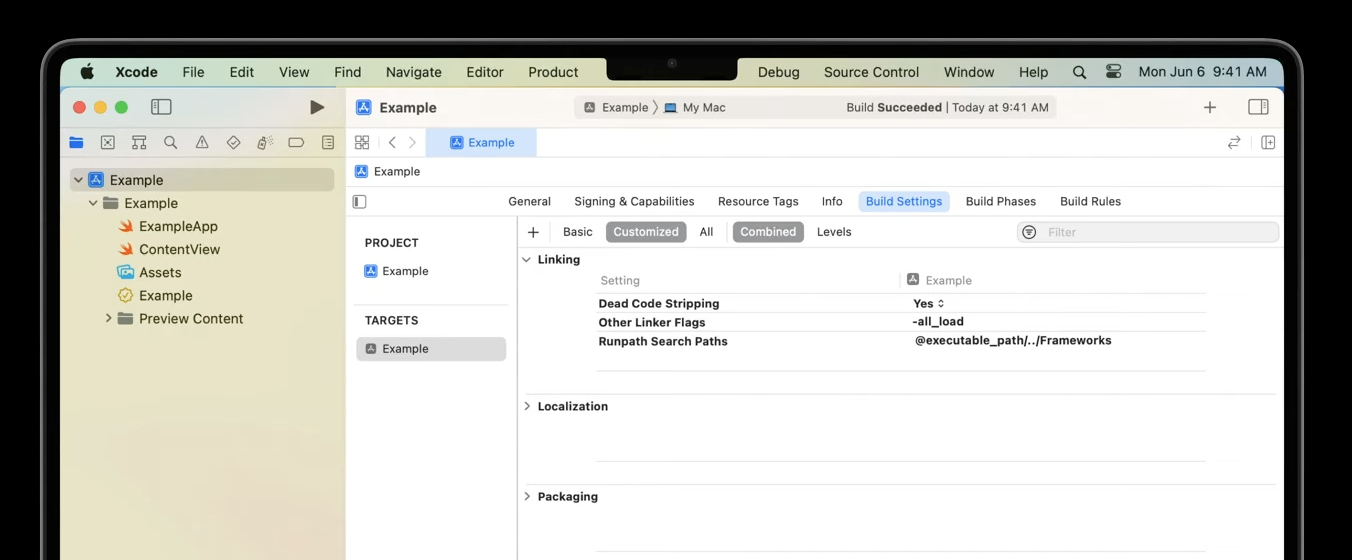Add an editor on the right
Viewport: 1352px width, 560px height.
[1268, 142]
